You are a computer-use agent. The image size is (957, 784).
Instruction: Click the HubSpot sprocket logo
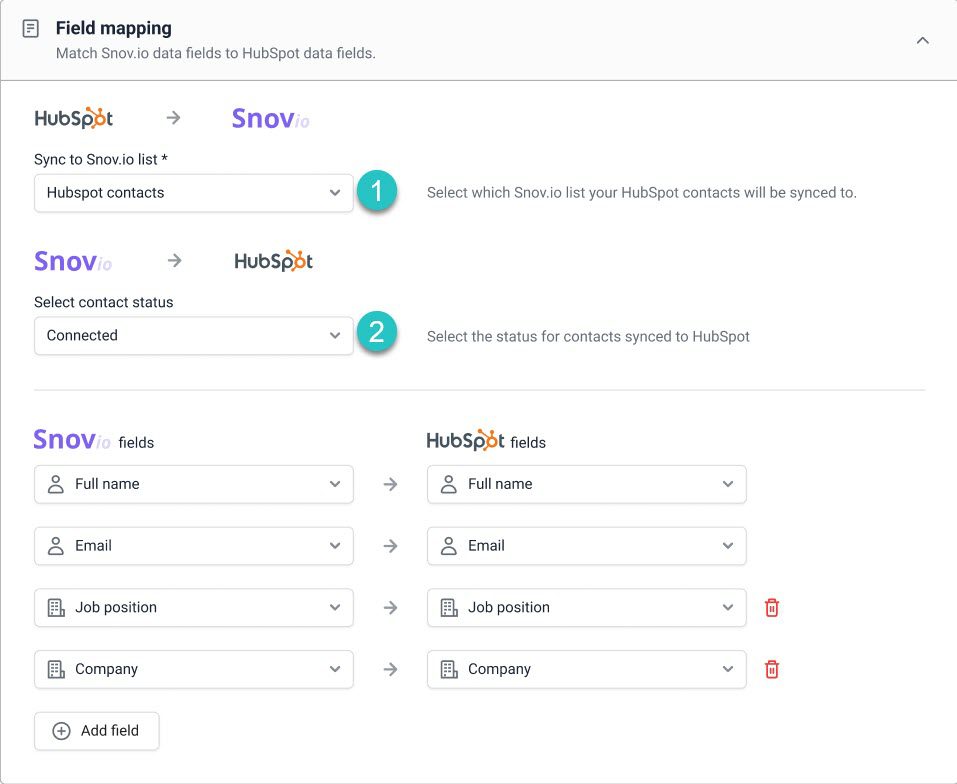pos(73,117)
